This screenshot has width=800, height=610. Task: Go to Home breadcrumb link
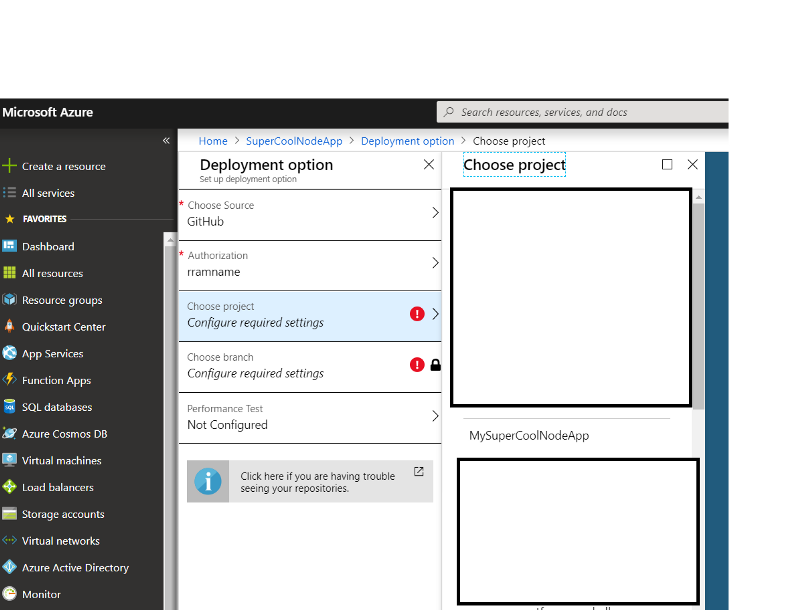(x=213, y=141)
